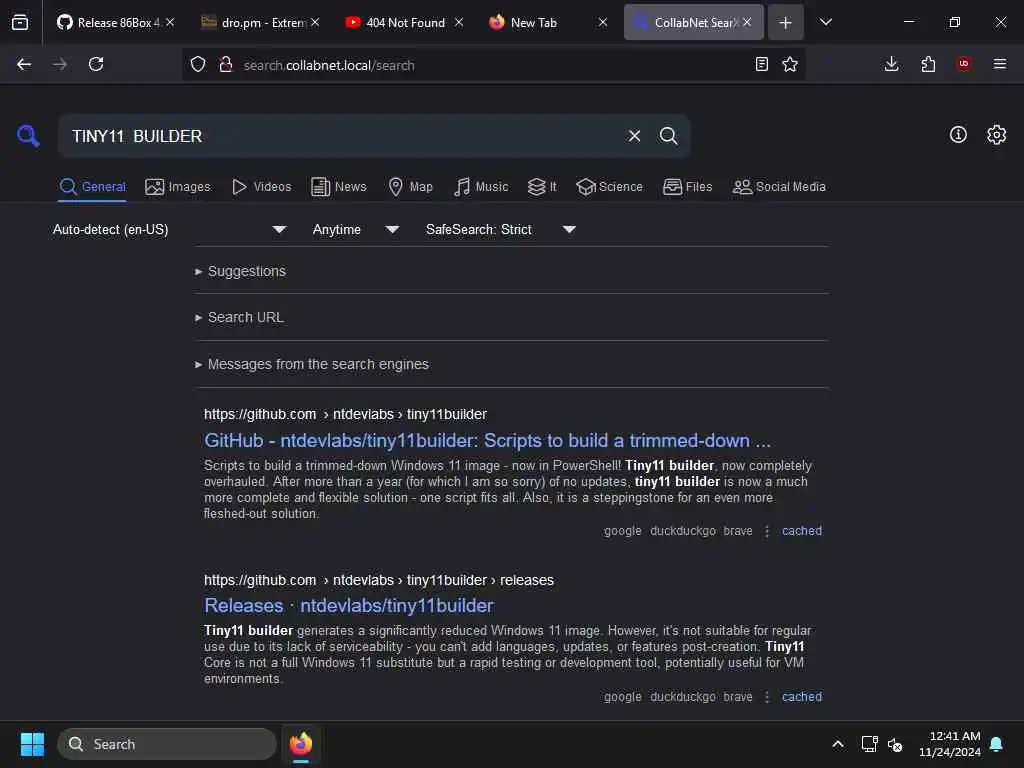Click the insecure connection padlock icon
This screenshot has width=1024, height=768.
click(x=225, y=64)
